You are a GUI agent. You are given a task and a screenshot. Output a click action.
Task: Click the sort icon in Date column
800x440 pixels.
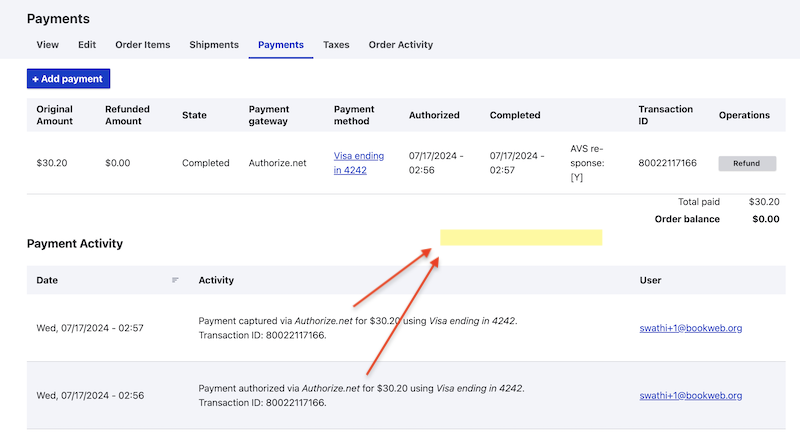175,280
